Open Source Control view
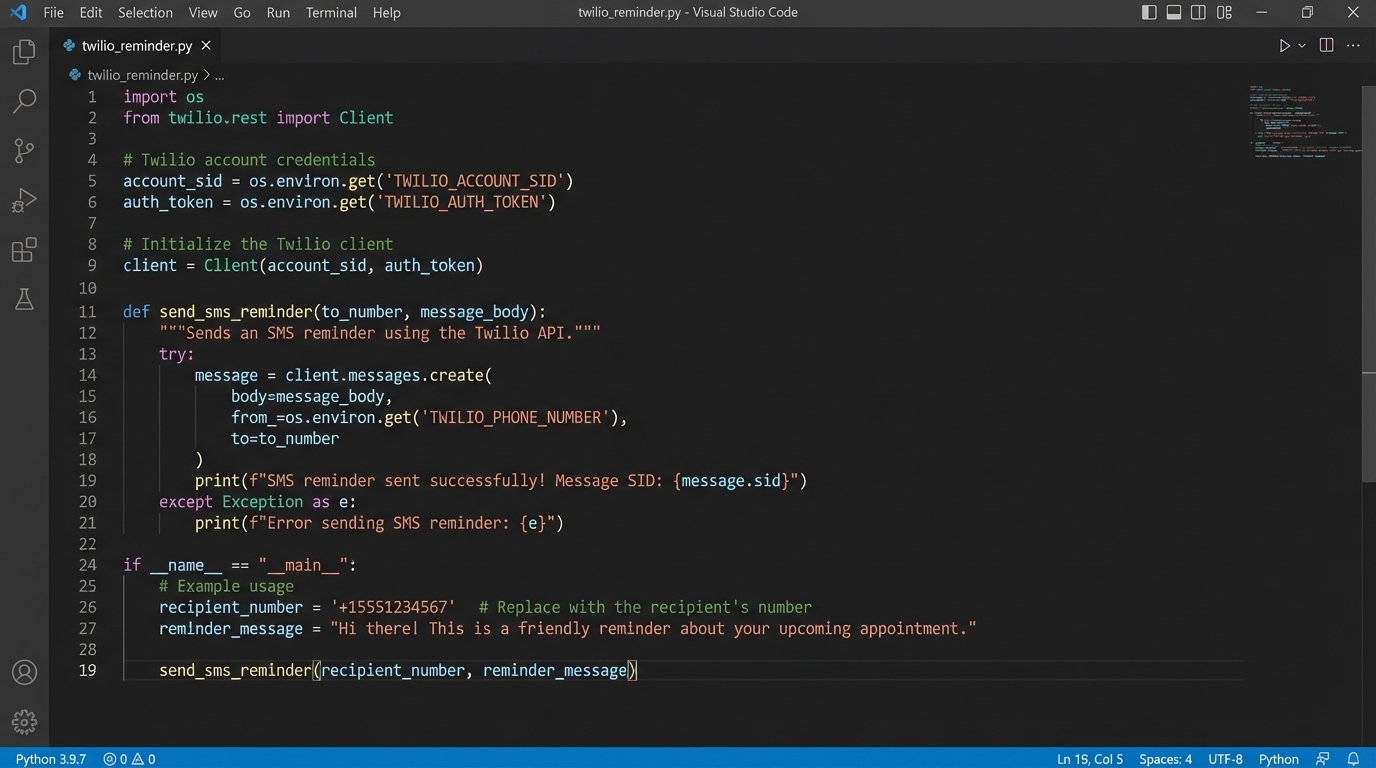The height and width of the screenshot is (768, 1376). (x=23, y=150)
